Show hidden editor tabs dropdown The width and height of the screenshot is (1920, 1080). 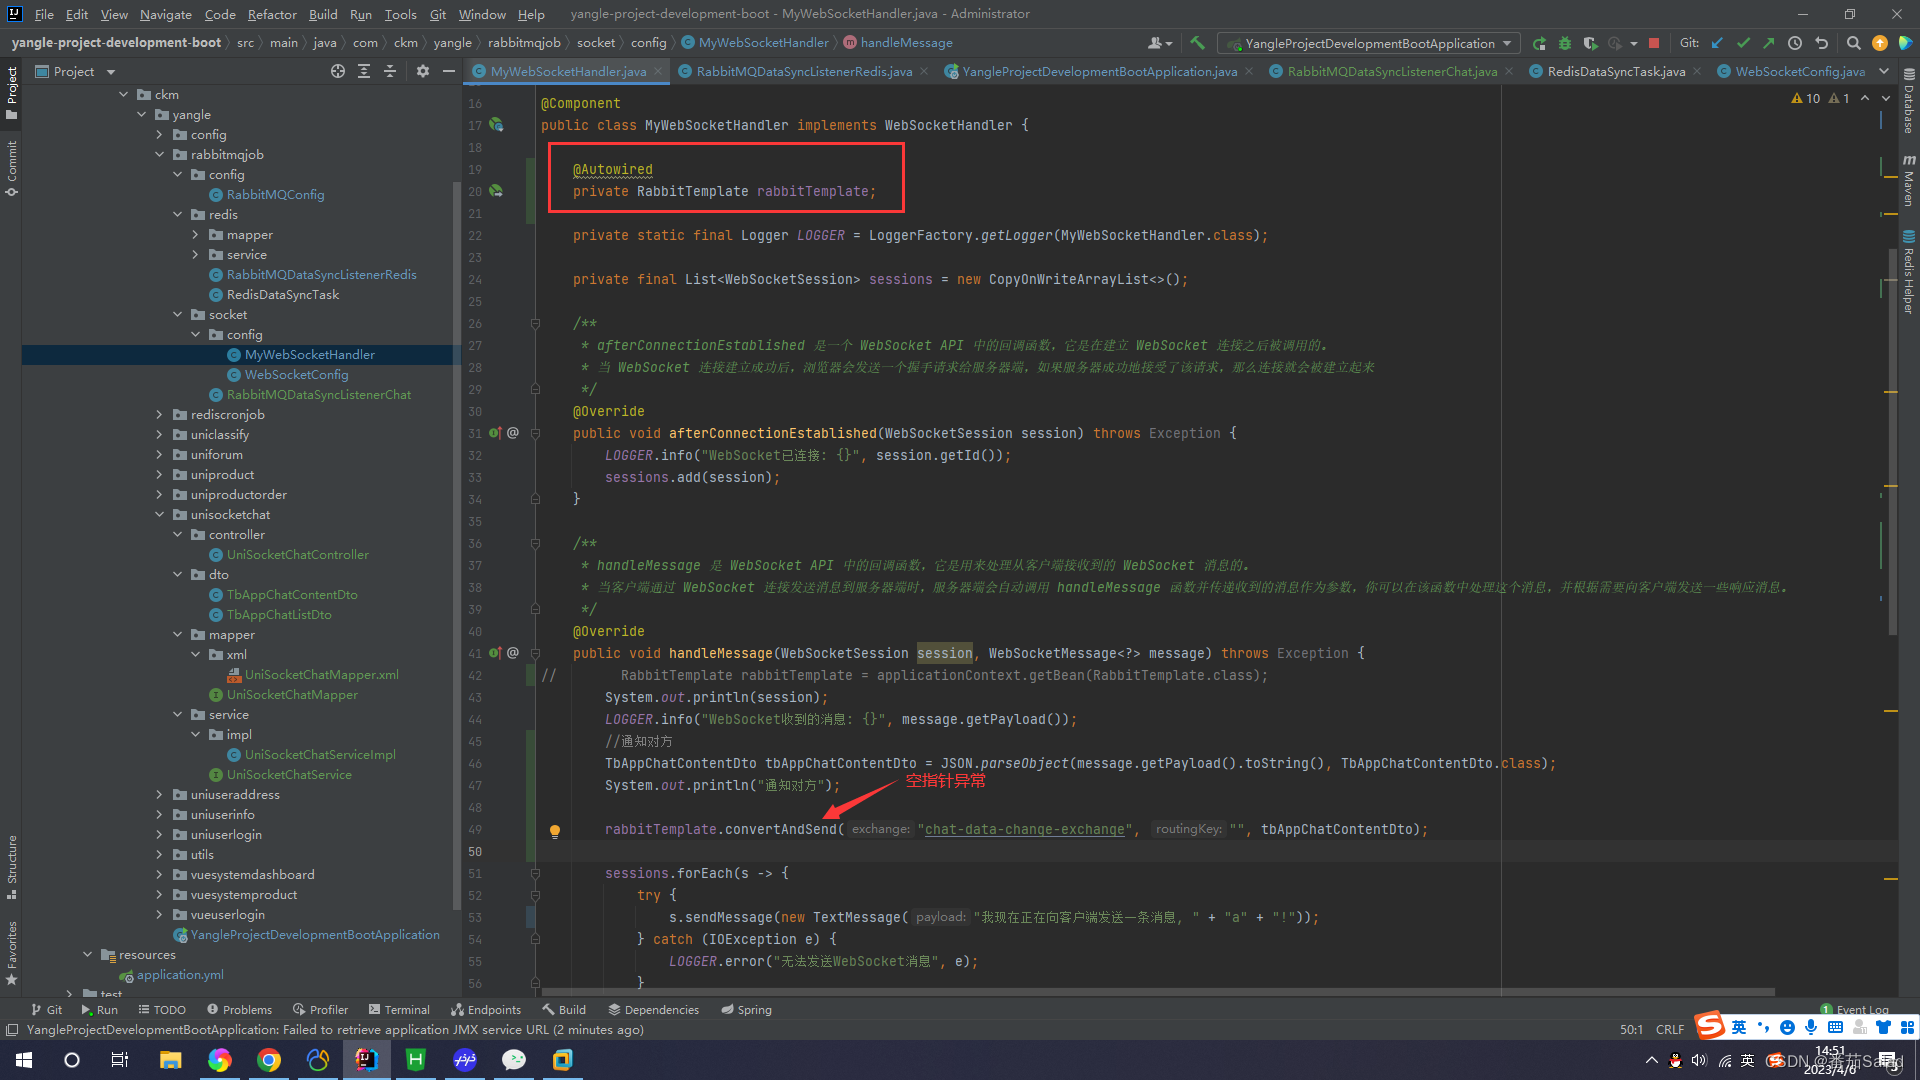pyautogui.click(x=1884, y=71)
